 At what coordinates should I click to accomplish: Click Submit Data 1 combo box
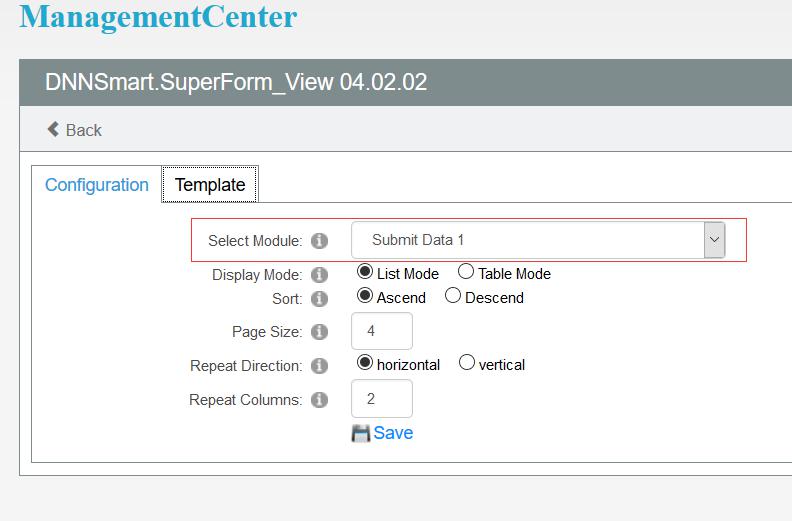tap(538, 240)
